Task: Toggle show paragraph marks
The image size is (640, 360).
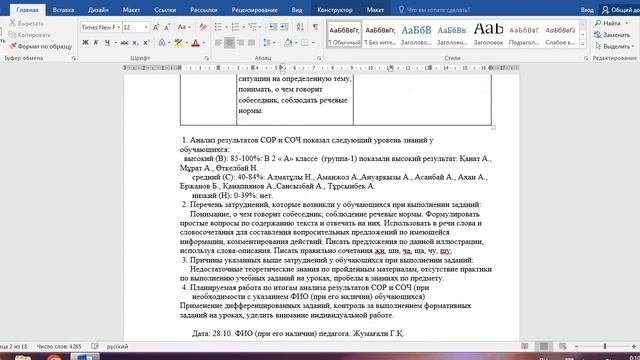Action: tap(315, 27)
